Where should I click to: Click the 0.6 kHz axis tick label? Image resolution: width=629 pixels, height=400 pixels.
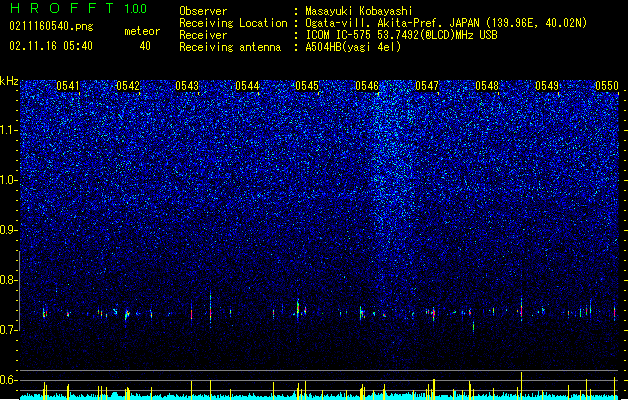coord(8,380)
